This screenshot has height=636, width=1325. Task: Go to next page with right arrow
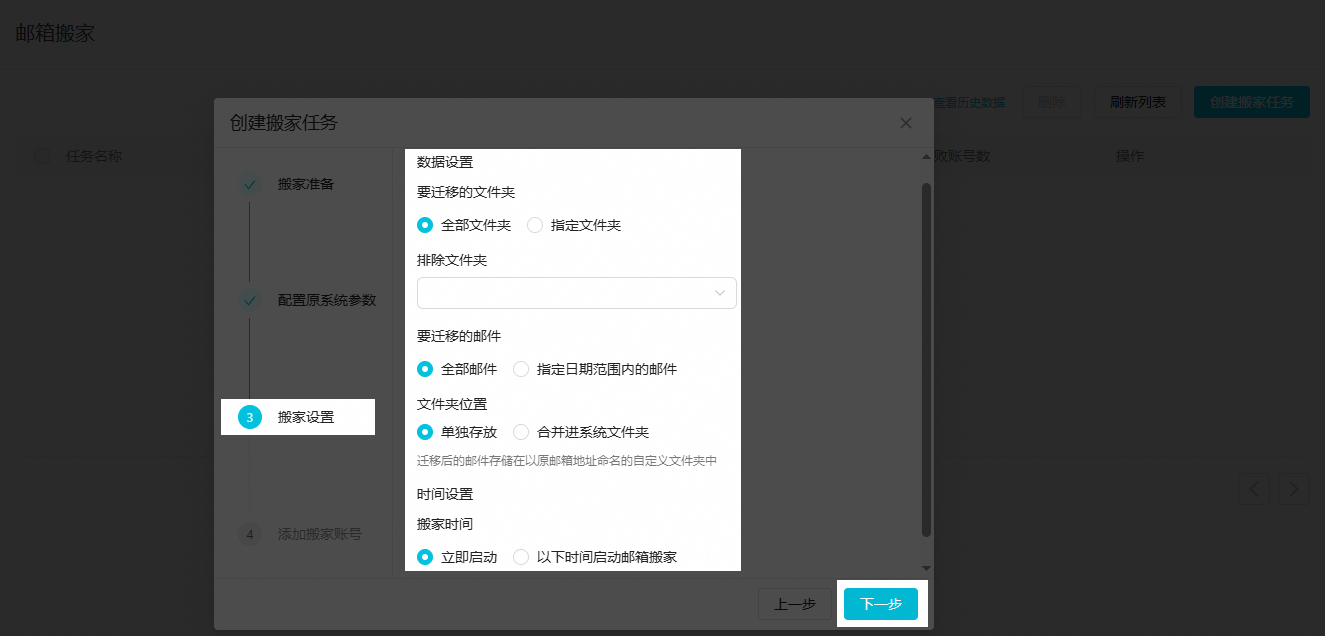(x=1294, y=489)
